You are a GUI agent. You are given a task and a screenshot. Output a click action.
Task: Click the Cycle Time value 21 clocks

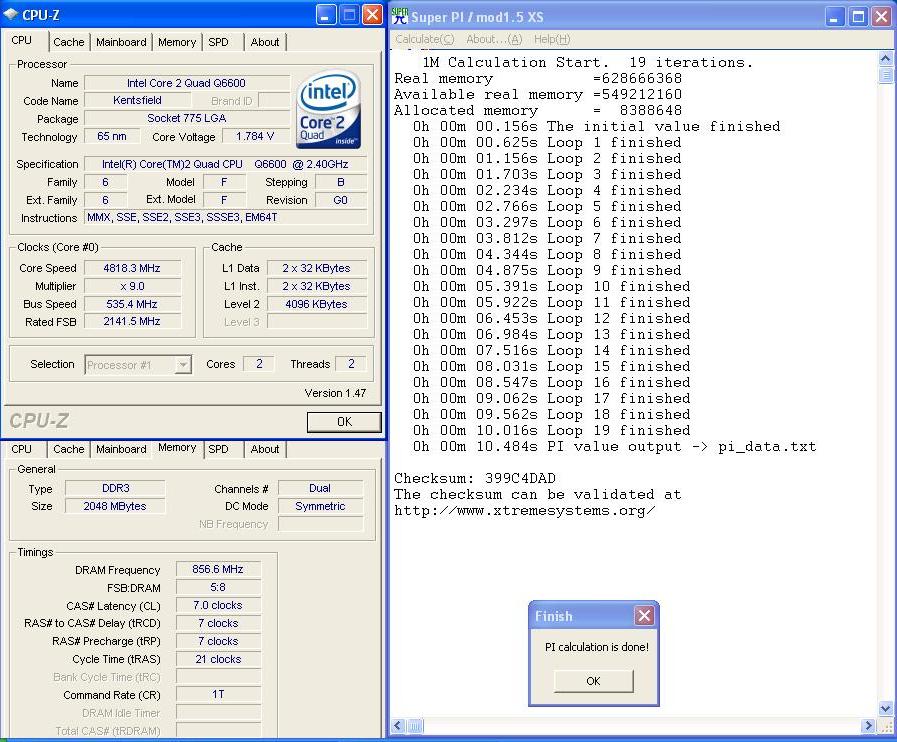[x=218, y=659]
